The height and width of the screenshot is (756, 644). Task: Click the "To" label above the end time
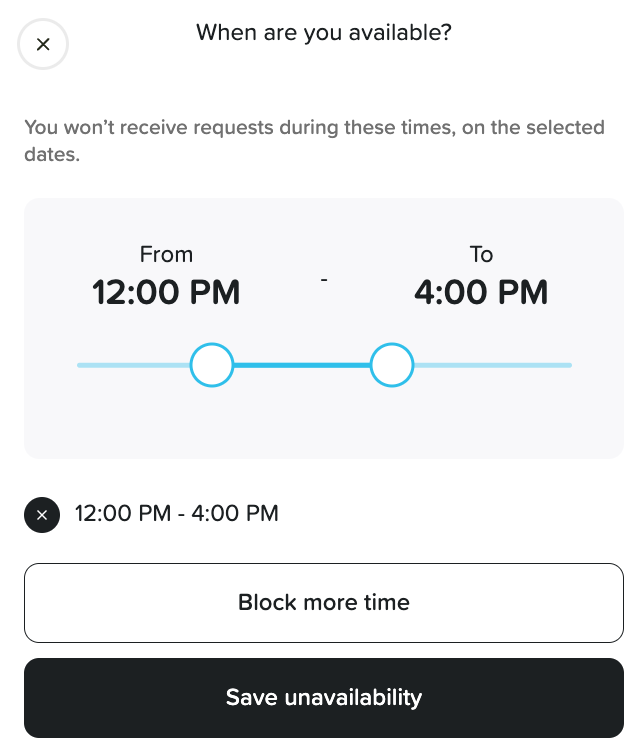(x=481, y=254)
